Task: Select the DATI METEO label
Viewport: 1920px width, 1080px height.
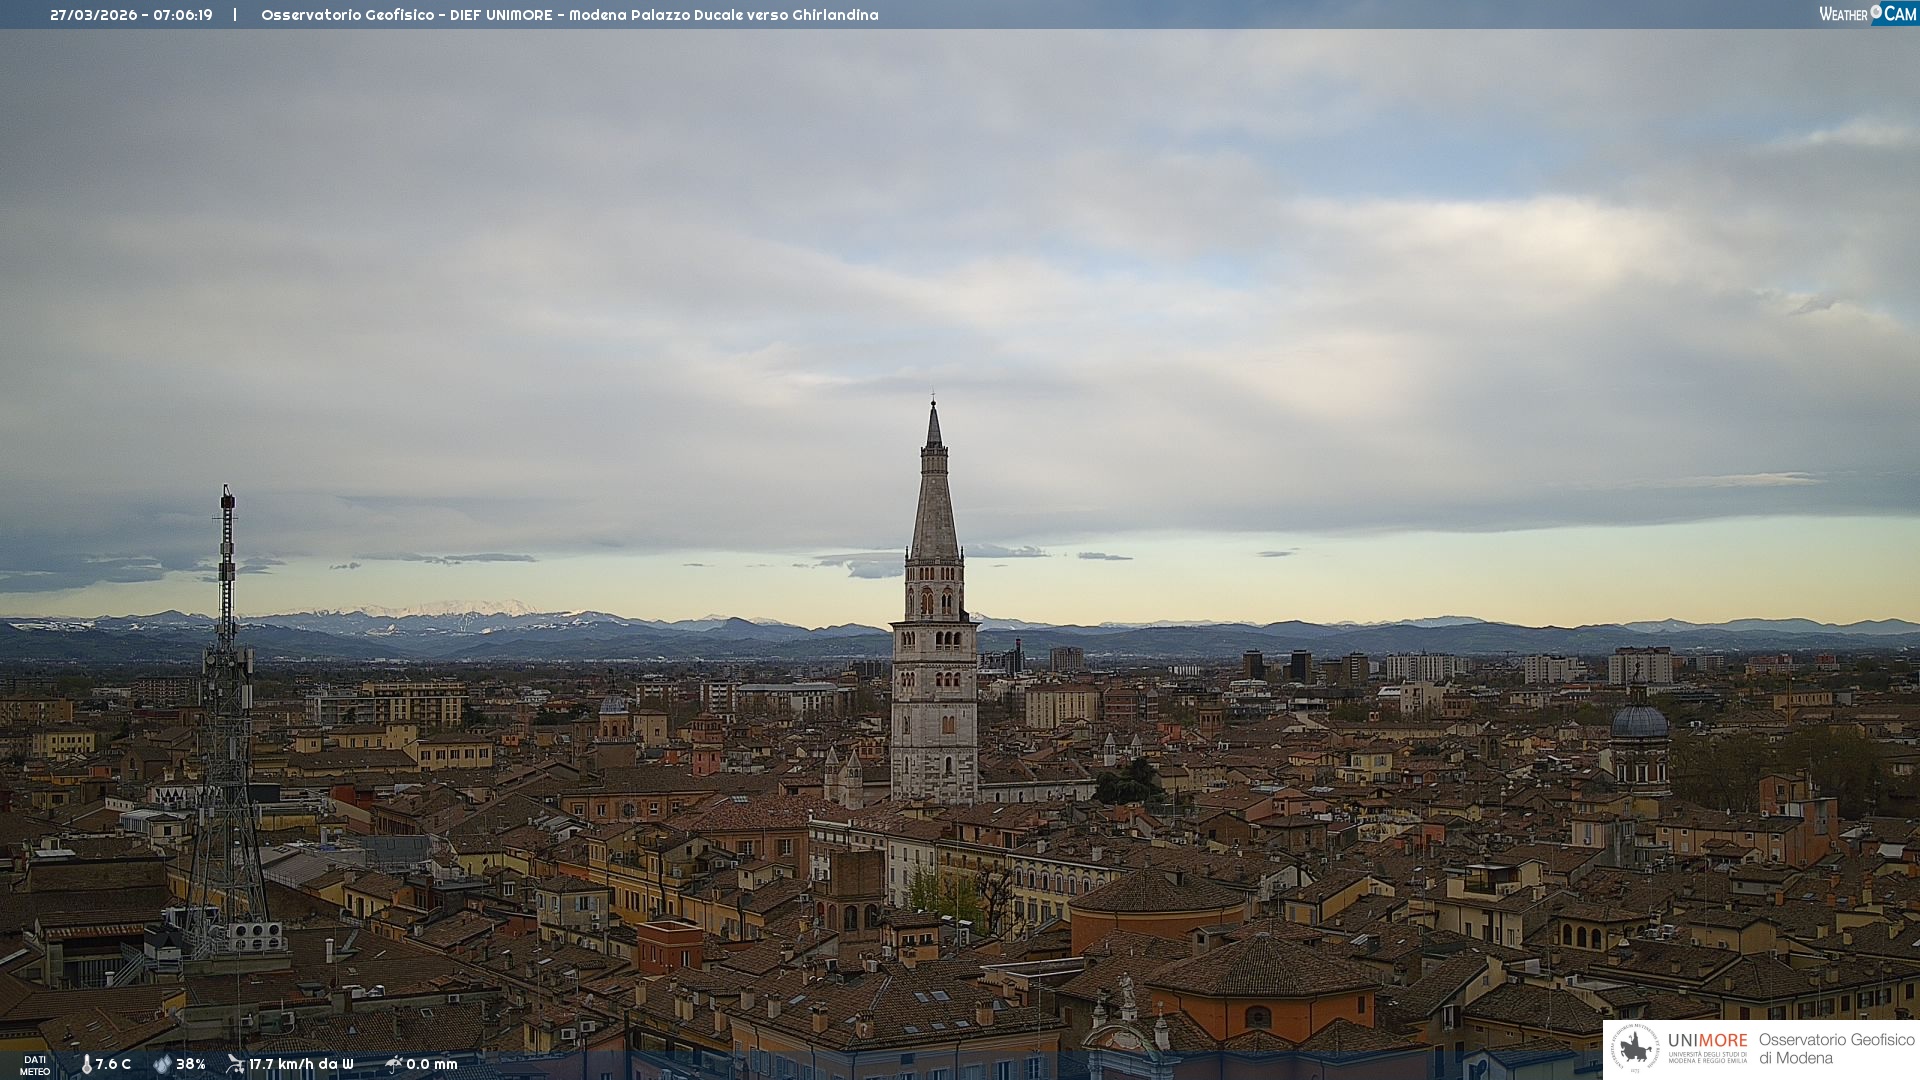Action: click(35, 1065)
